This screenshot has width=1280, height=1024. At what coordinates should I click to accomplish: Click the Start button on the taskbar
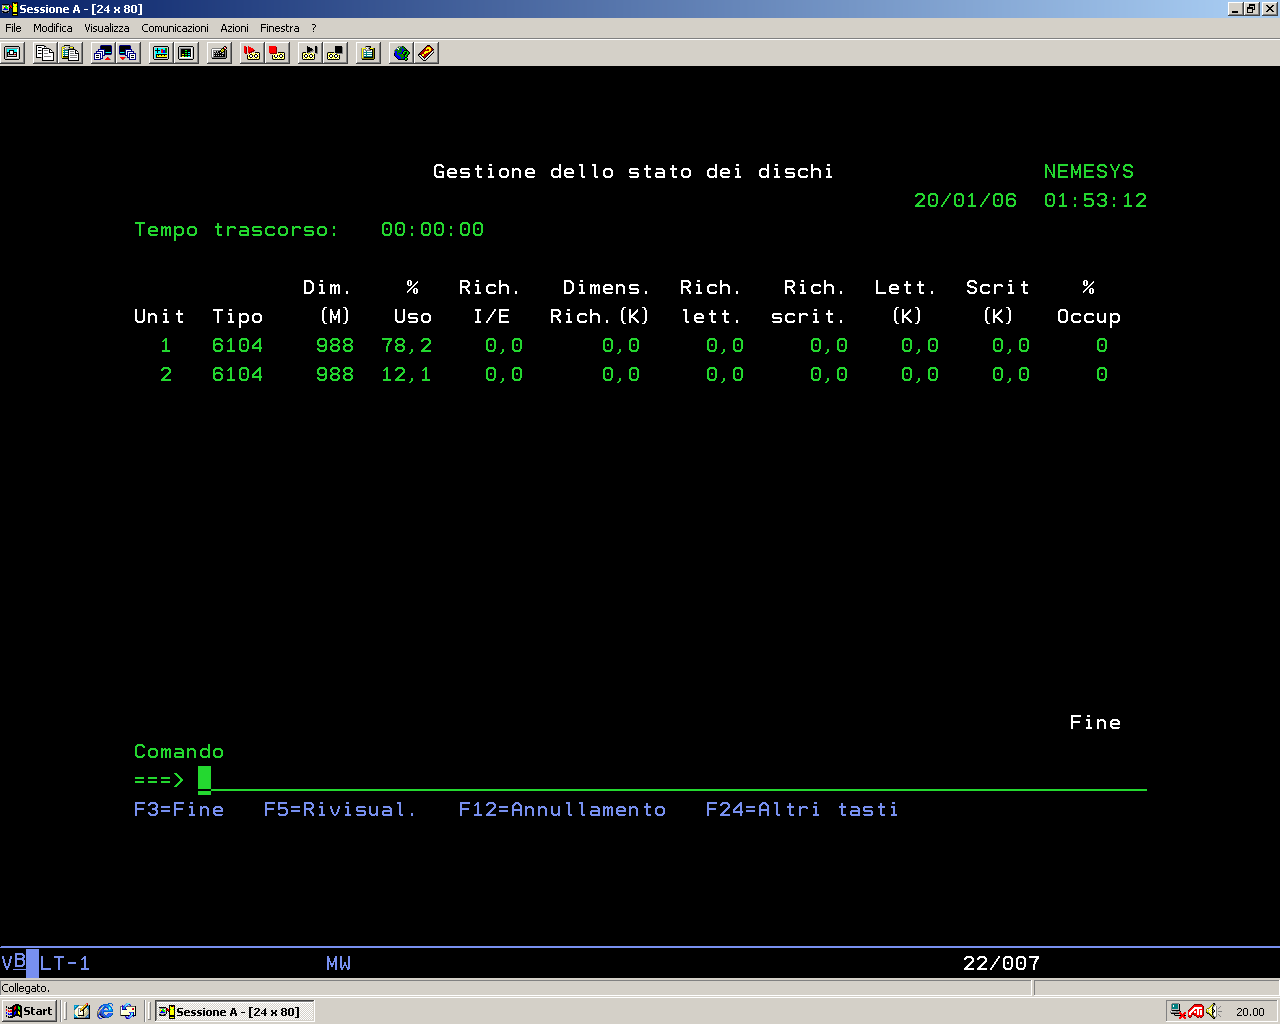click(29, 1011)
